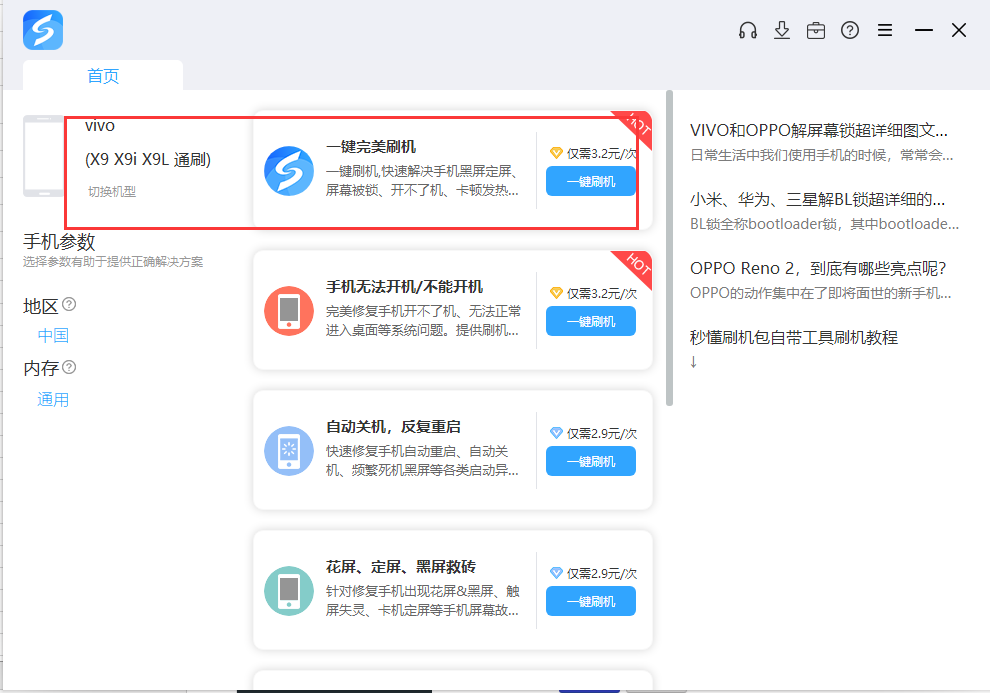
Task: Open the toolbox briefcase icon
Action: tap(816, 30)
